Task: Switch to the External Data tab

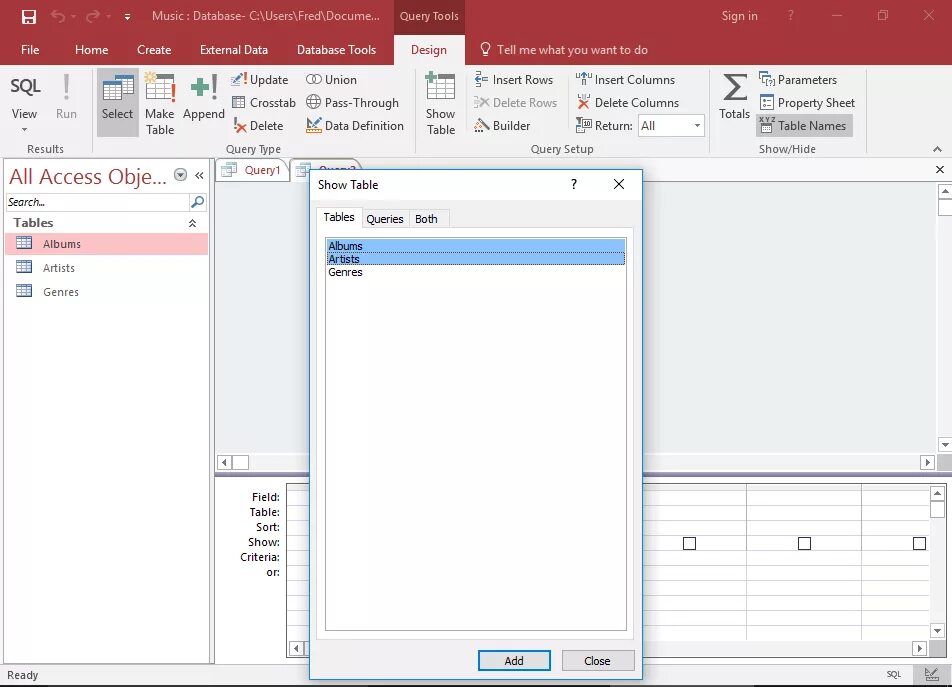Action: [x=234, y=50]
